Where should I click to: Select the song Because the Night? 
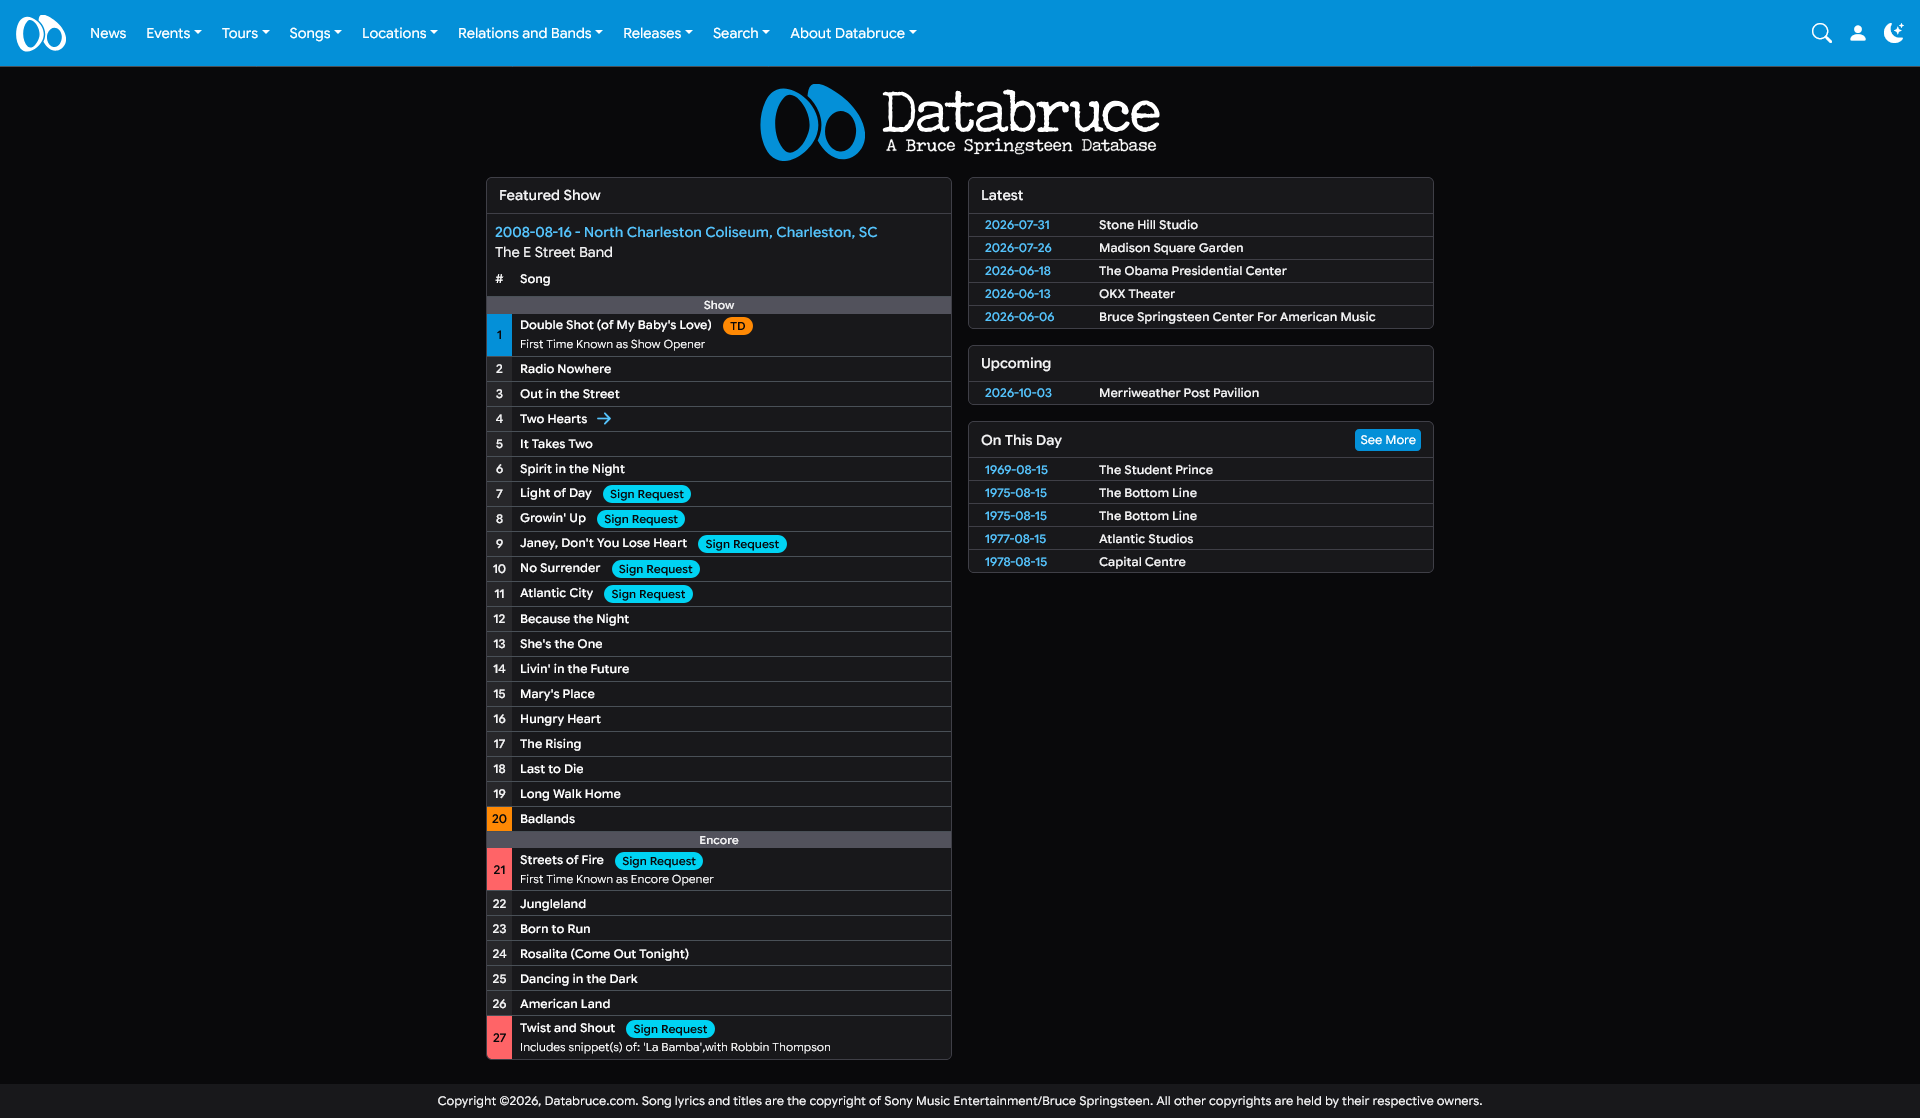[574, 619]
